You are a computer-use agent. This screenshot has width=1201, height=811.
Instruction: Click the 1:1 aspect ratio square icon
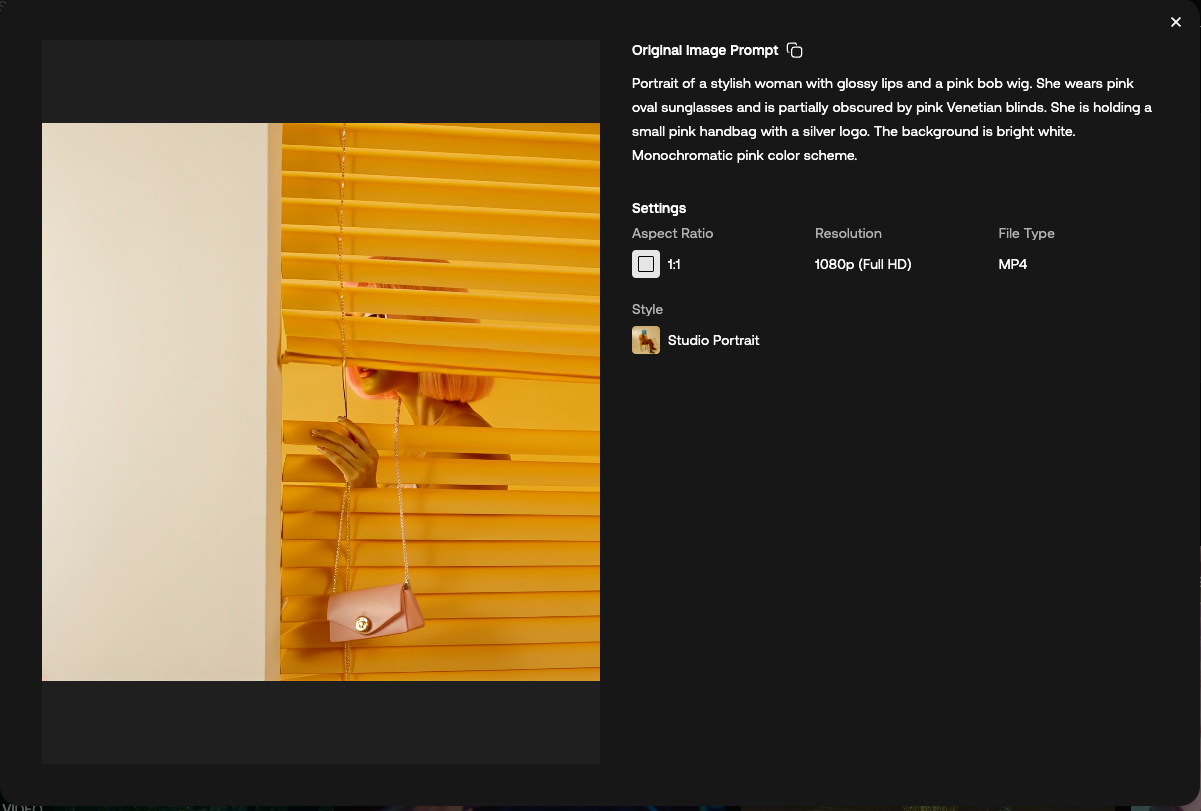click(x=646, y=264)
